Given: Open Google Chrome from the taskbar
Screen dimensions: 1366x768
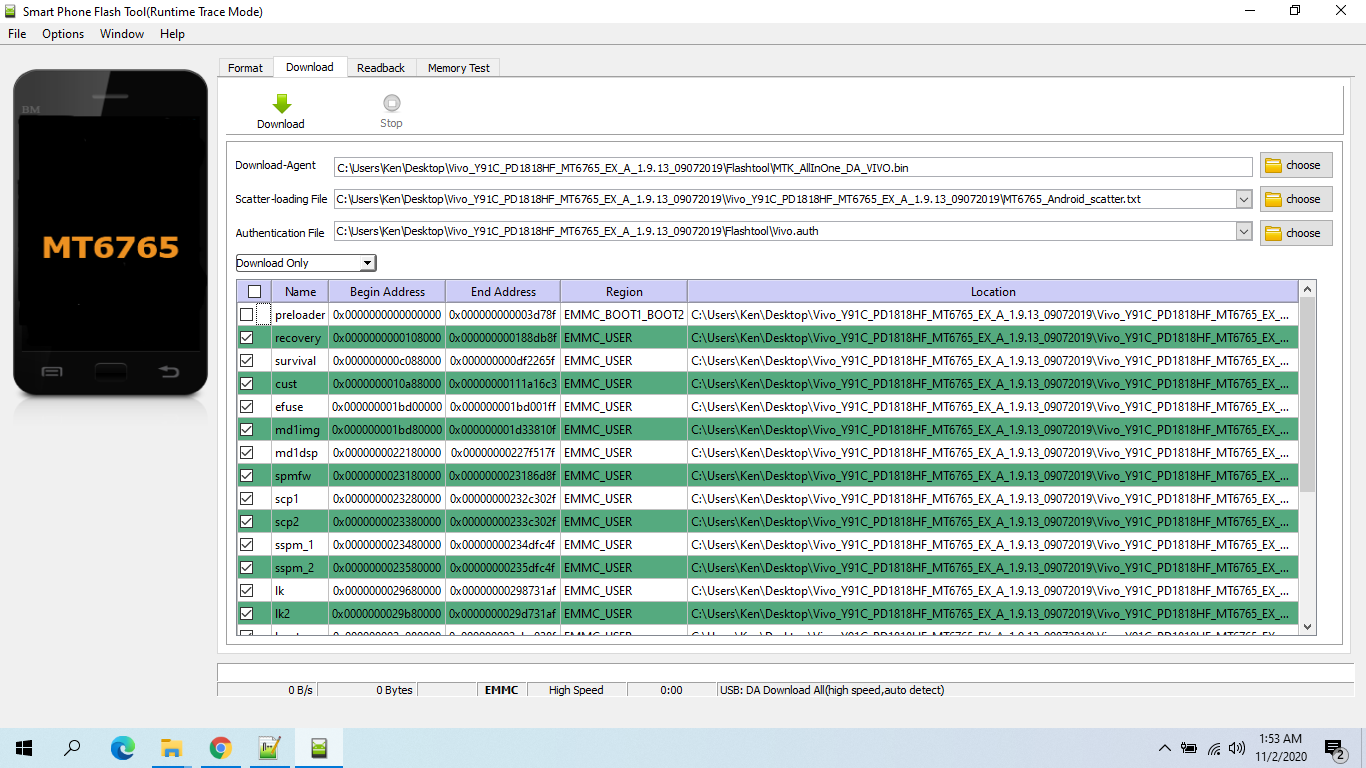Looking at the screenshot, I should [x=220, y=747].
